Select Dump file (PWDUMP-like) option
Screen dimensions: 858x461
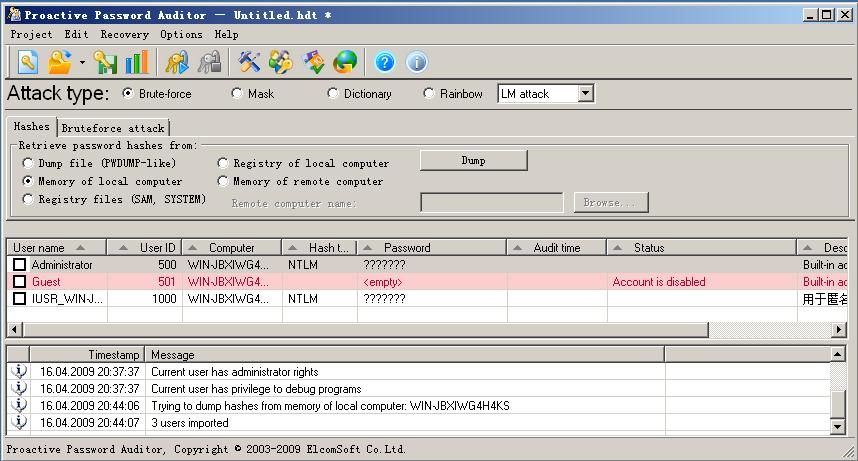click(100, 163)
